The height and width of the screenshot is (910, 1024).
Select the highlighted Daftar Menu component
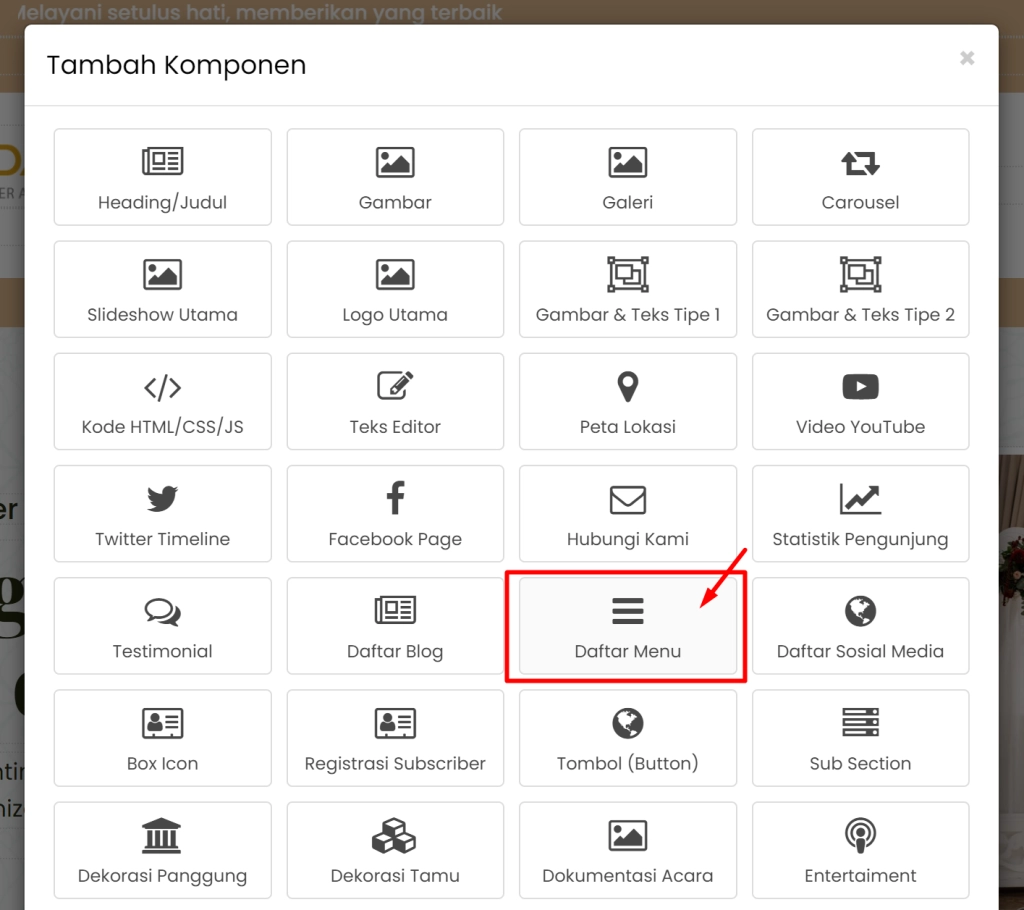point(627,626)
